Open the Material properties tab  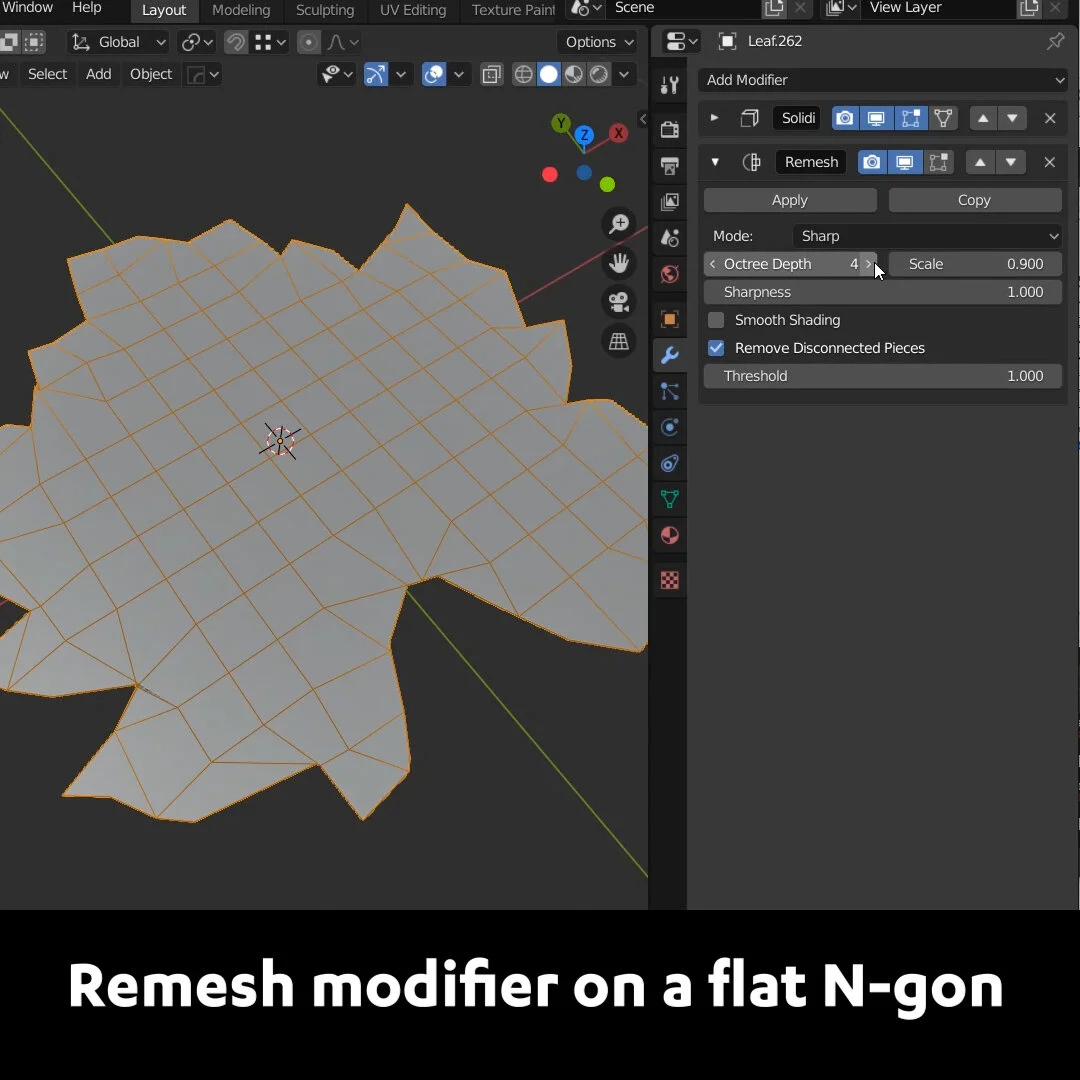[x=669, y=535]
